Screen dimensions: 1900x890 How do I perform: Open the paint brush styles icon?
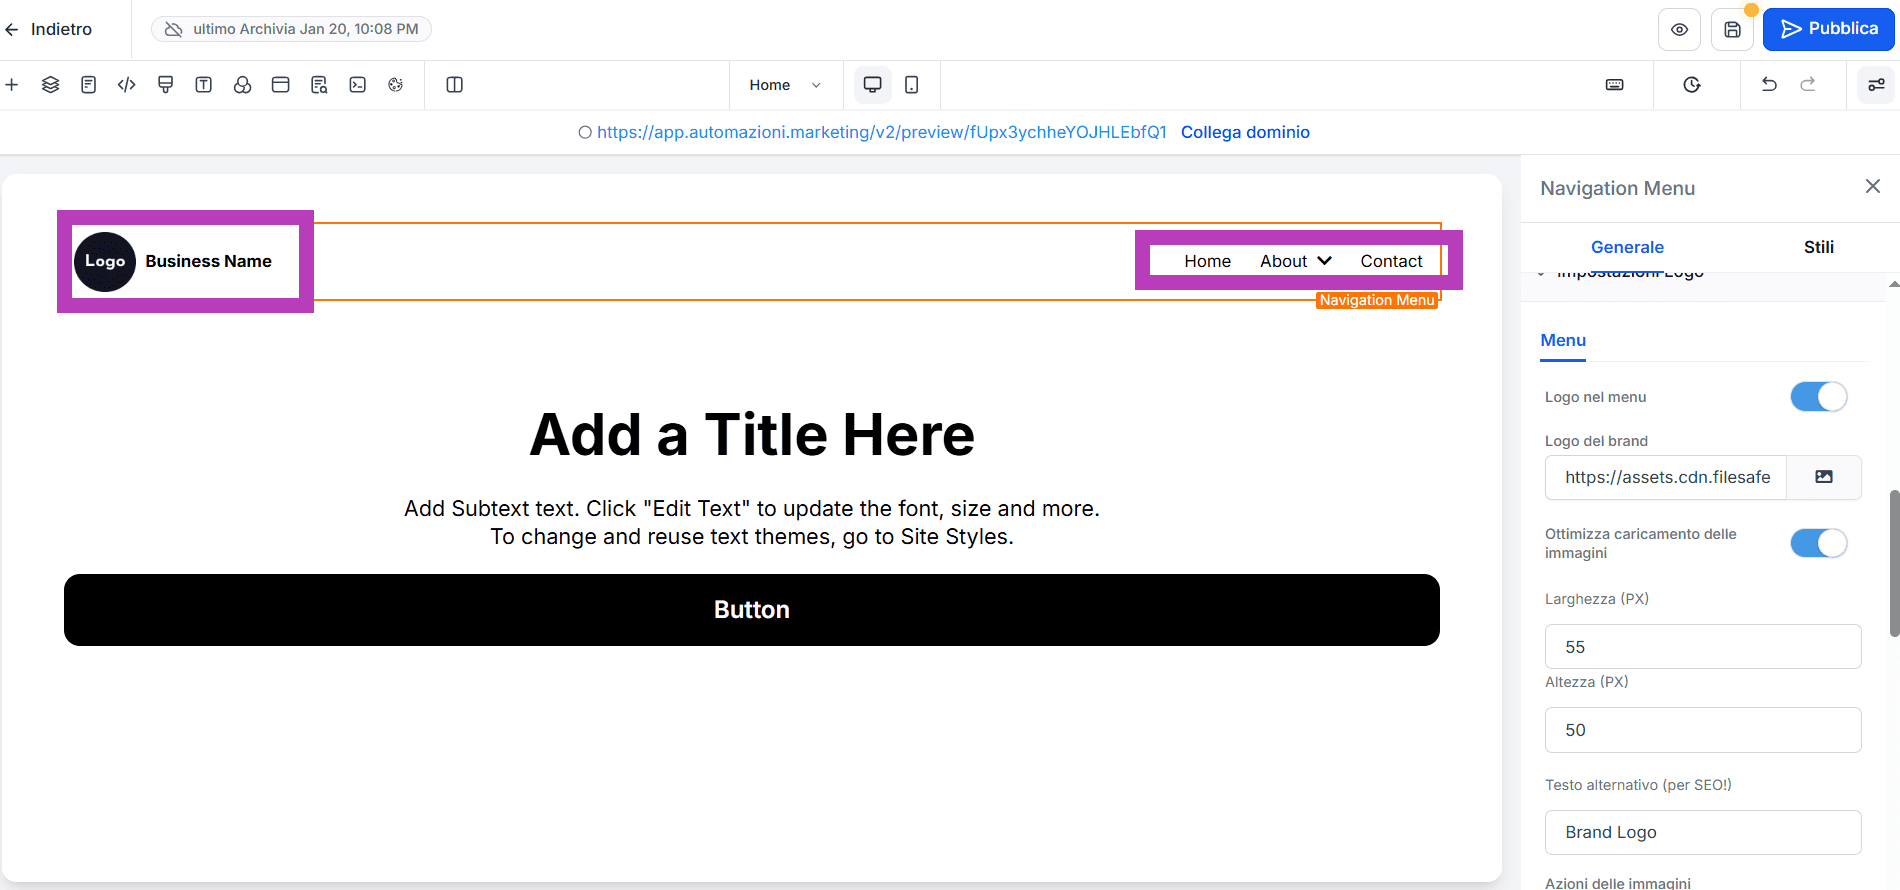[x=166, y=85]
